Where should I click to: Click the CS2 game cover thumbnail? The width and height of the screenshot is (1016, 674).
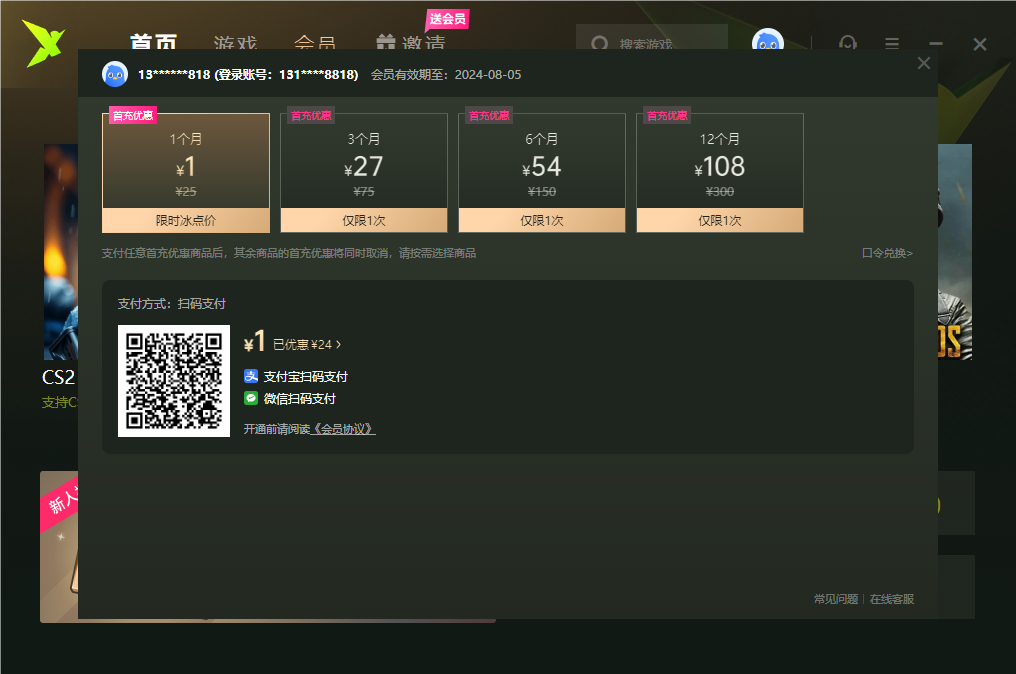(x=61, y=251)
